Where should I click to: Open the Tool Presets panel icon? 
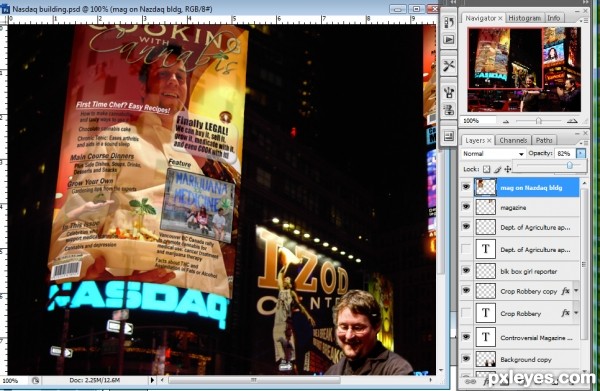(449, 66)
